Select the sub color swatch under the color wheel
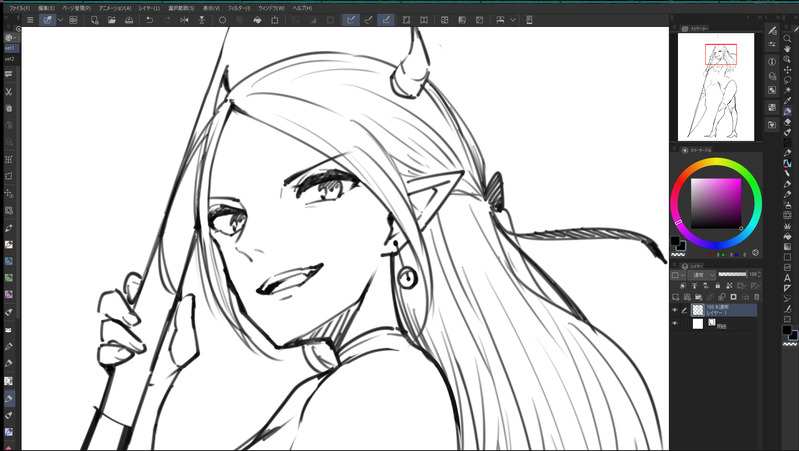 click(x=681, y=247)
